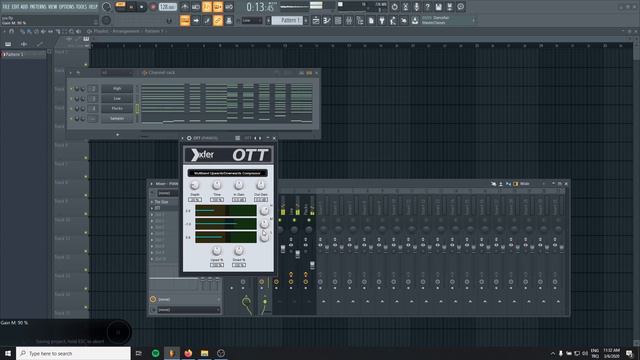This screenshot has height=360, width=640.
Task: Click the 128 tempo field
Action: 167,7
